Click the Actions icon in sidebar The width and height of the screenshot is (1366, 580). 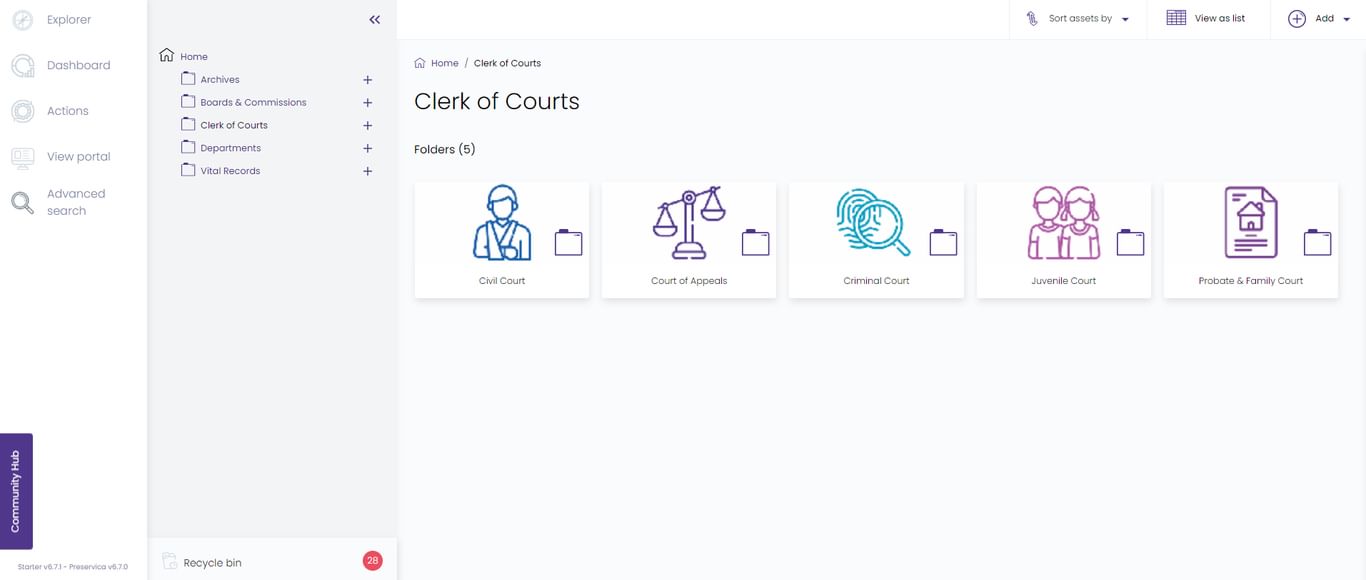(x=22, y=111)
